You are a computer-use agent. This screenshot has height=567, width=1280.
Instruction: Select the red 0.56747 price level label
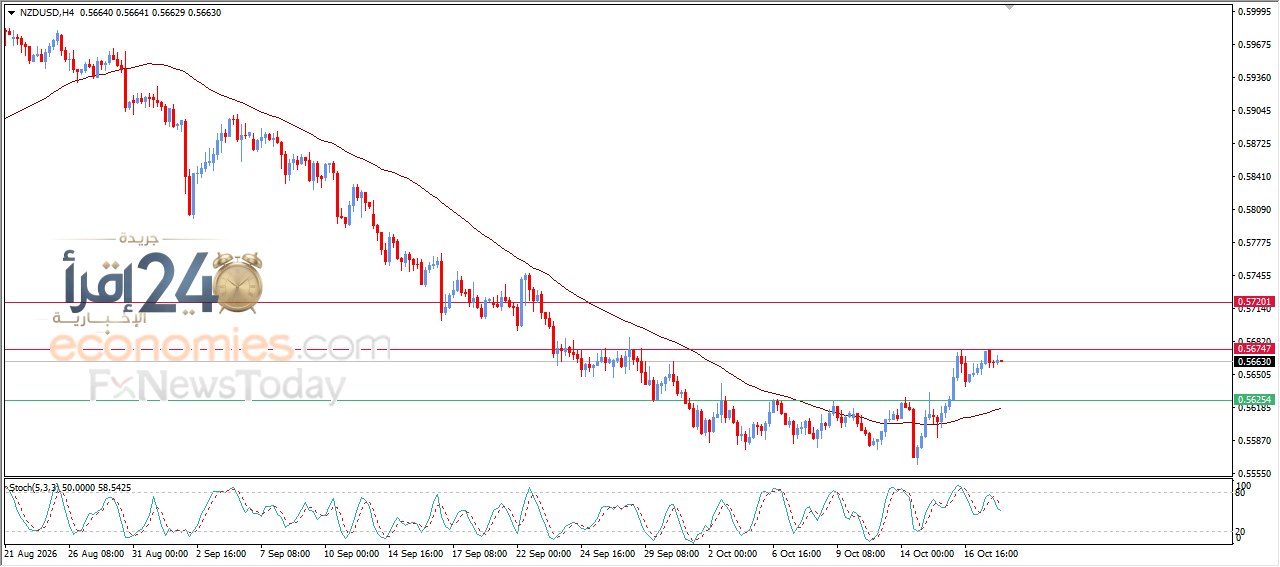[1254, 349]
